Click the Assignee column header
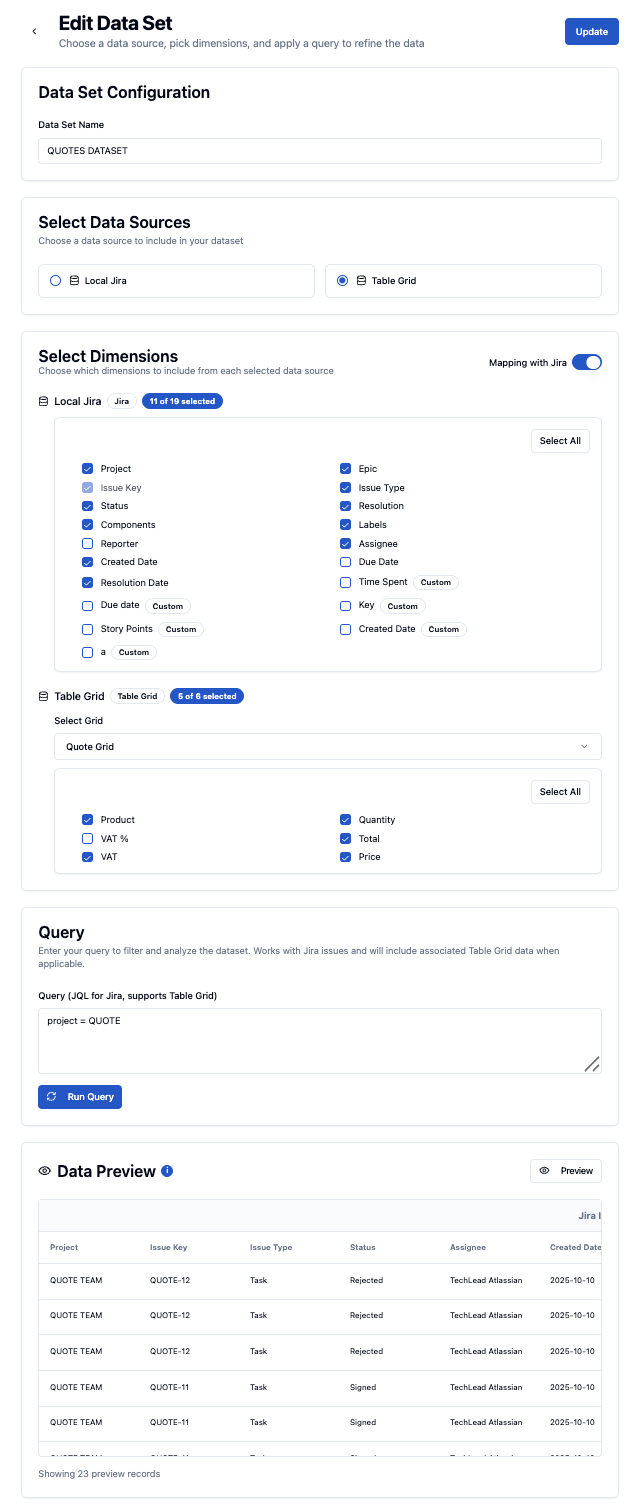The height and width of the screenshot is (1510, 642). 467,1247
